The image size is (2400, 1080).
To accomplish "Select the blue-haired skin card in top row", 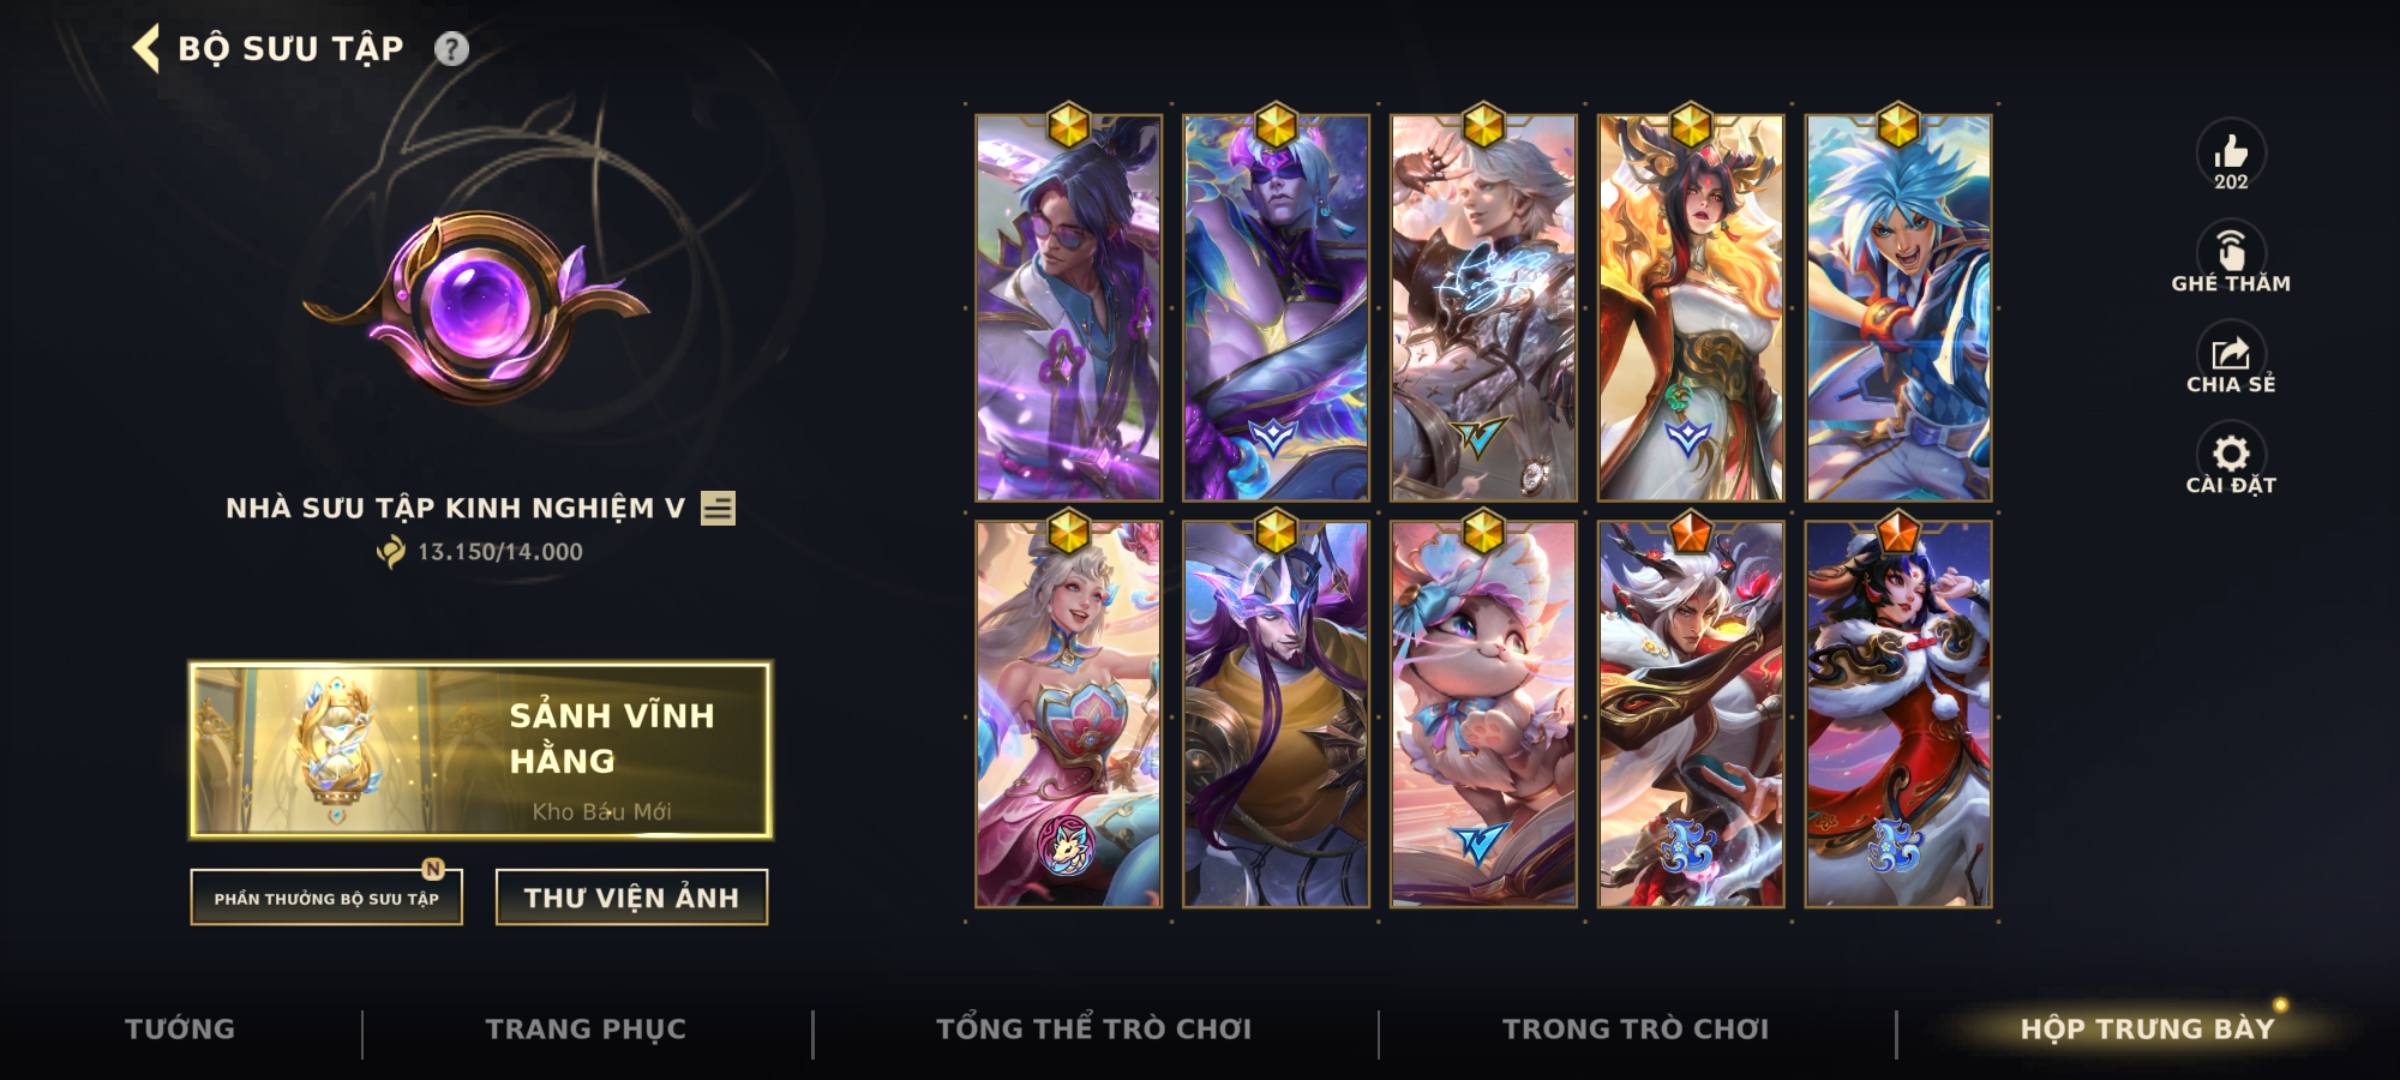I will click(1898, 308).
